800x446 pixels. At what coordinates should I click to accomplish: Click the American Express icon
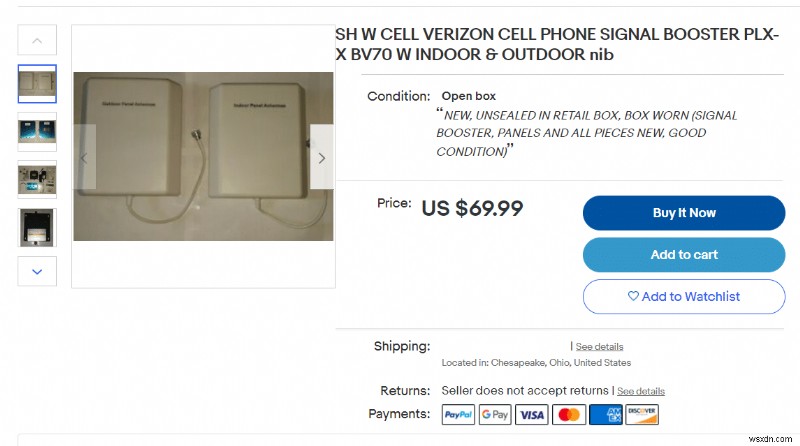(606, 414)
